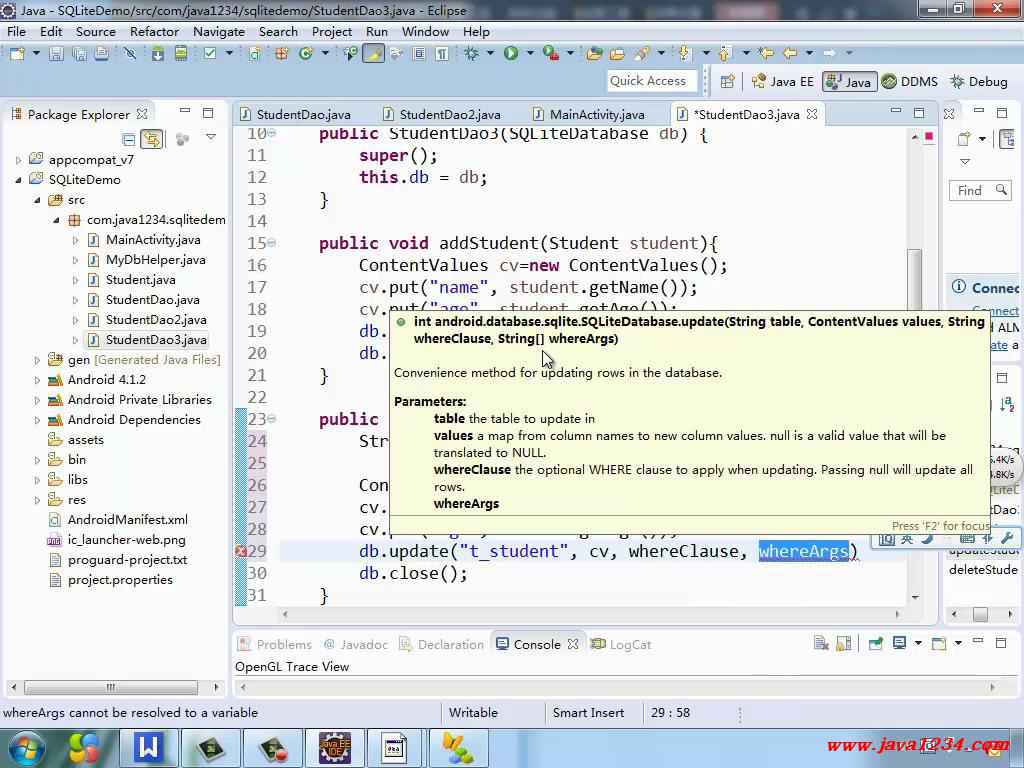
Task: Open the New Java Class dropdown arrow
Action: click(x=325, y=54)
